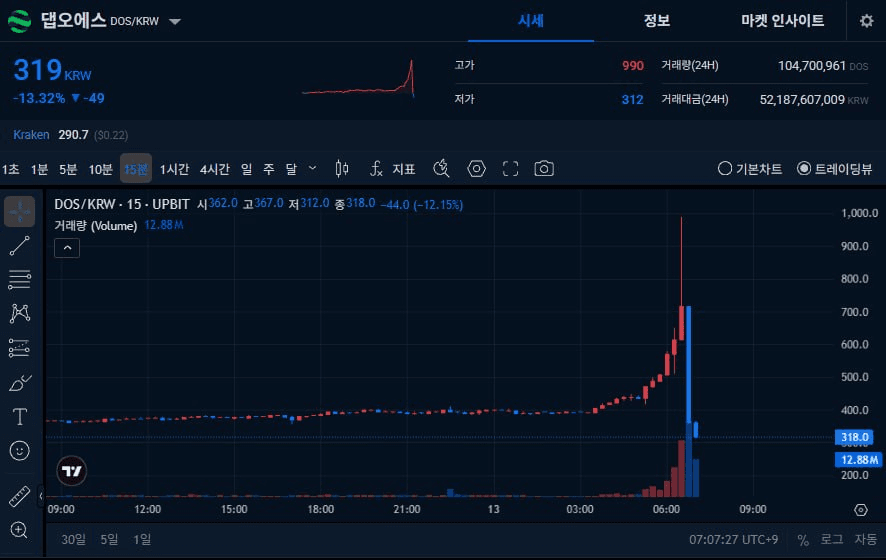The width and height of the screenshot is (886, 560).
Task: Select the 트레이딩뷰 radio option
Action: tap(834, 169)
